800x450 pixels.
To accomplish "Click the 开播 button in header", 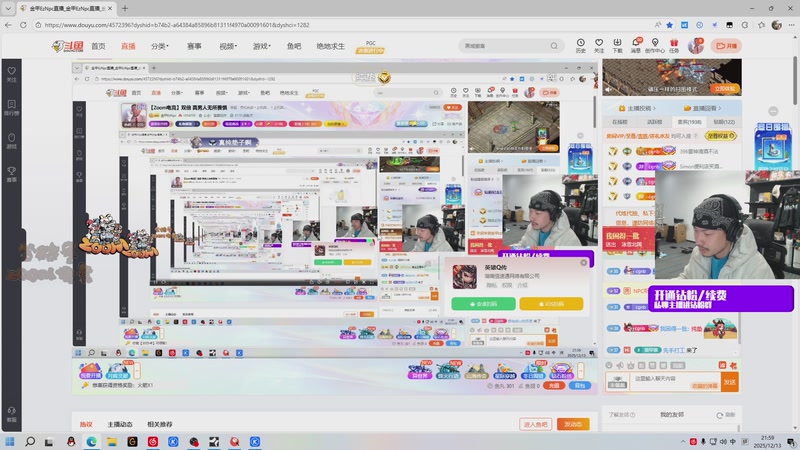I will [x=727, y=46].
